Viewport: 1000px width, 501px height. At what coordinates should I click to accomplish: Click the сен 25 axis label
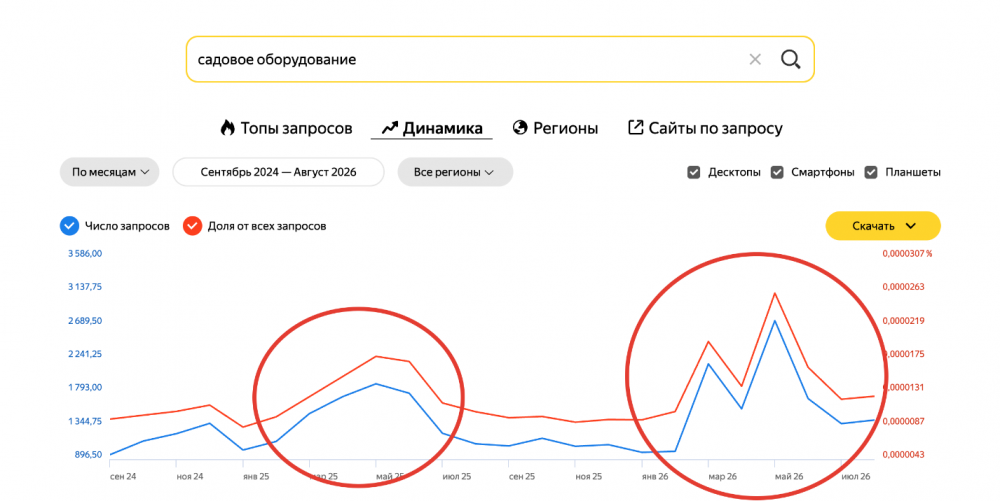coord(522,476)
